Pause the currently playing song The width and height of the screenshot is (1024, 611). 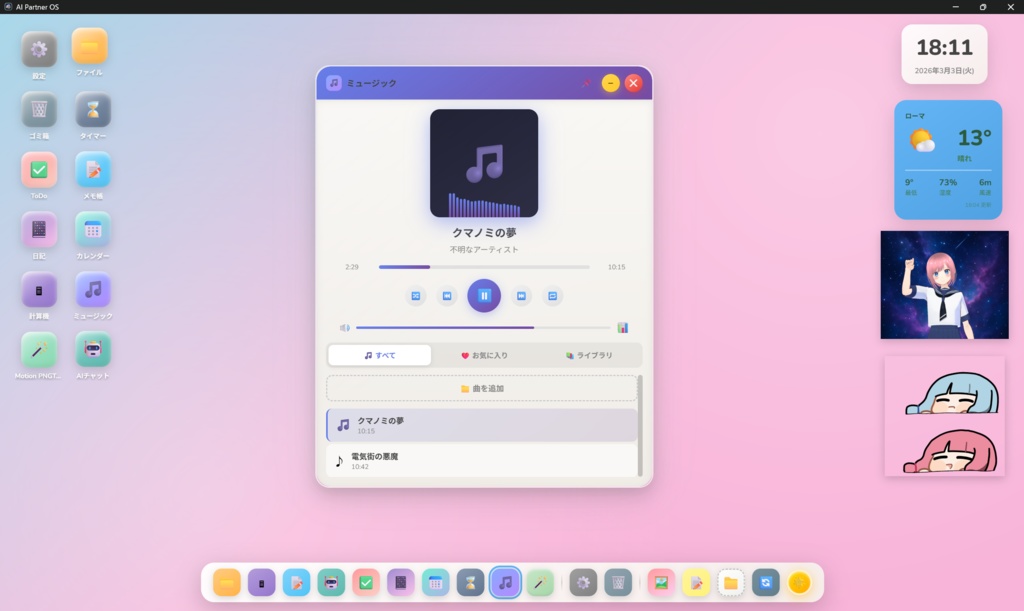484,296
